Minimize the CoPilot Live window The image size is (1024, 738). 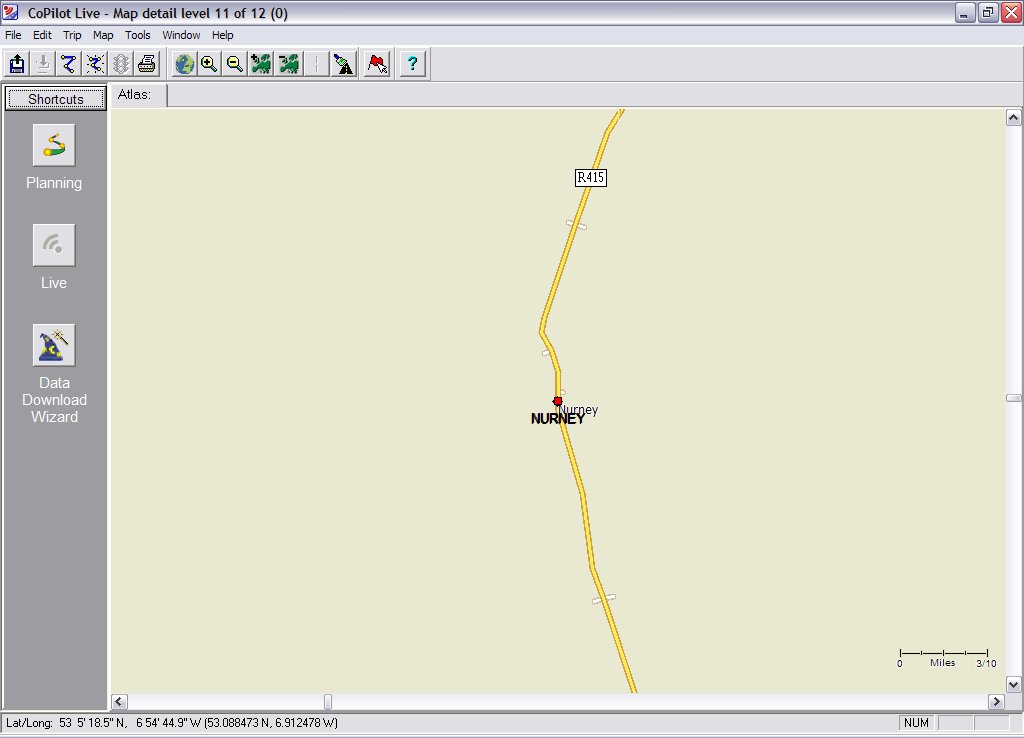(x=965, y=12)
